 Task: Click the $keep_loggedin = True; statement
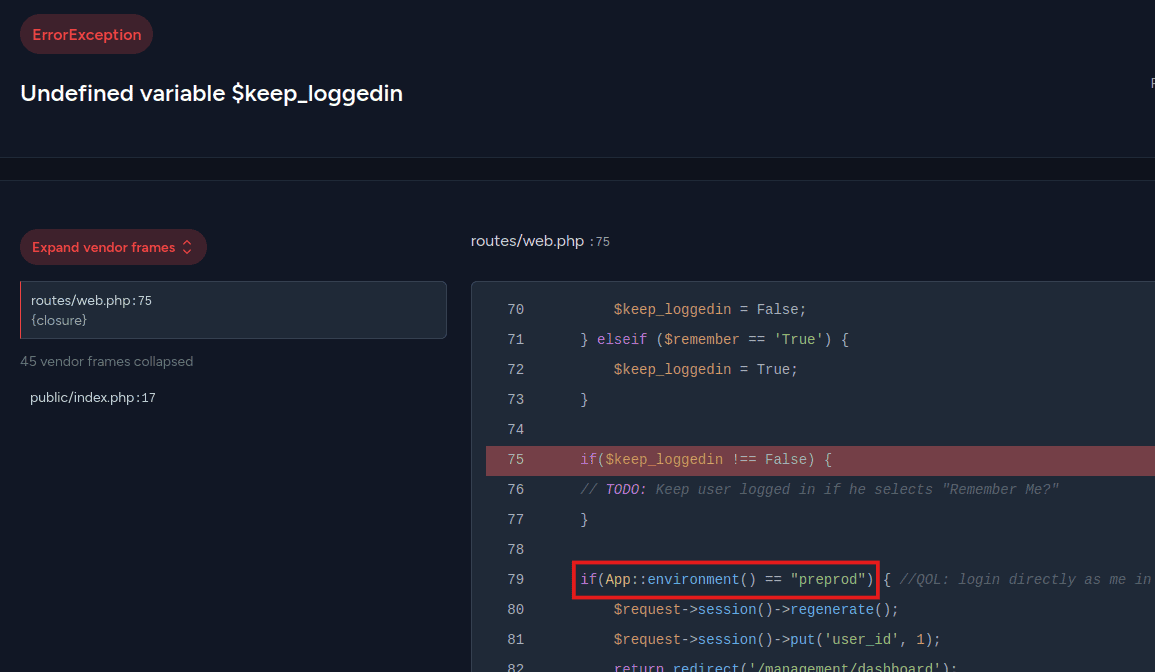(x=705, y=370)
